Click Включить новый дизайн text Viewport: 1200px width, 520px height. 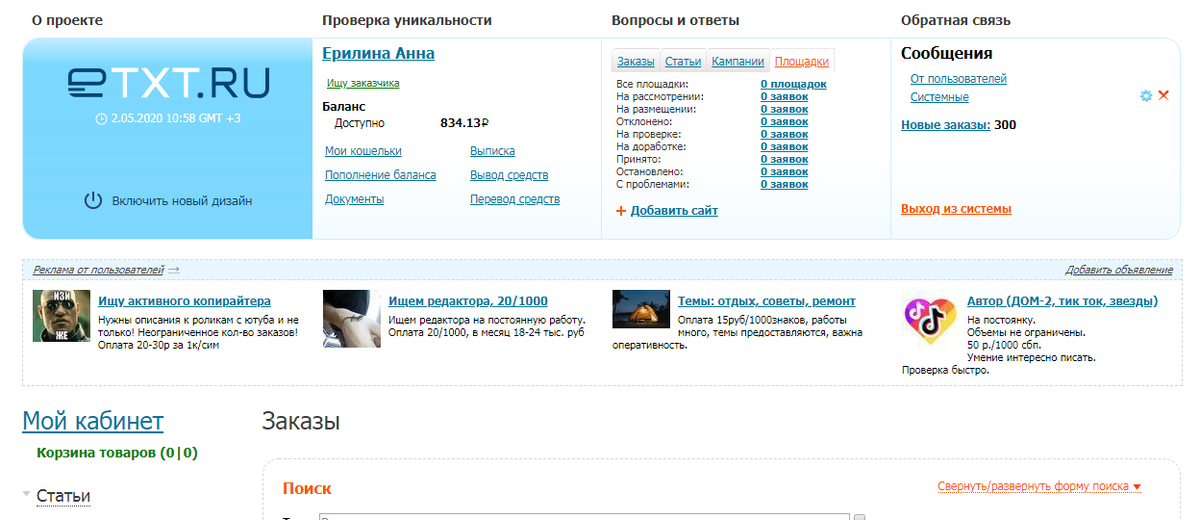182,201
